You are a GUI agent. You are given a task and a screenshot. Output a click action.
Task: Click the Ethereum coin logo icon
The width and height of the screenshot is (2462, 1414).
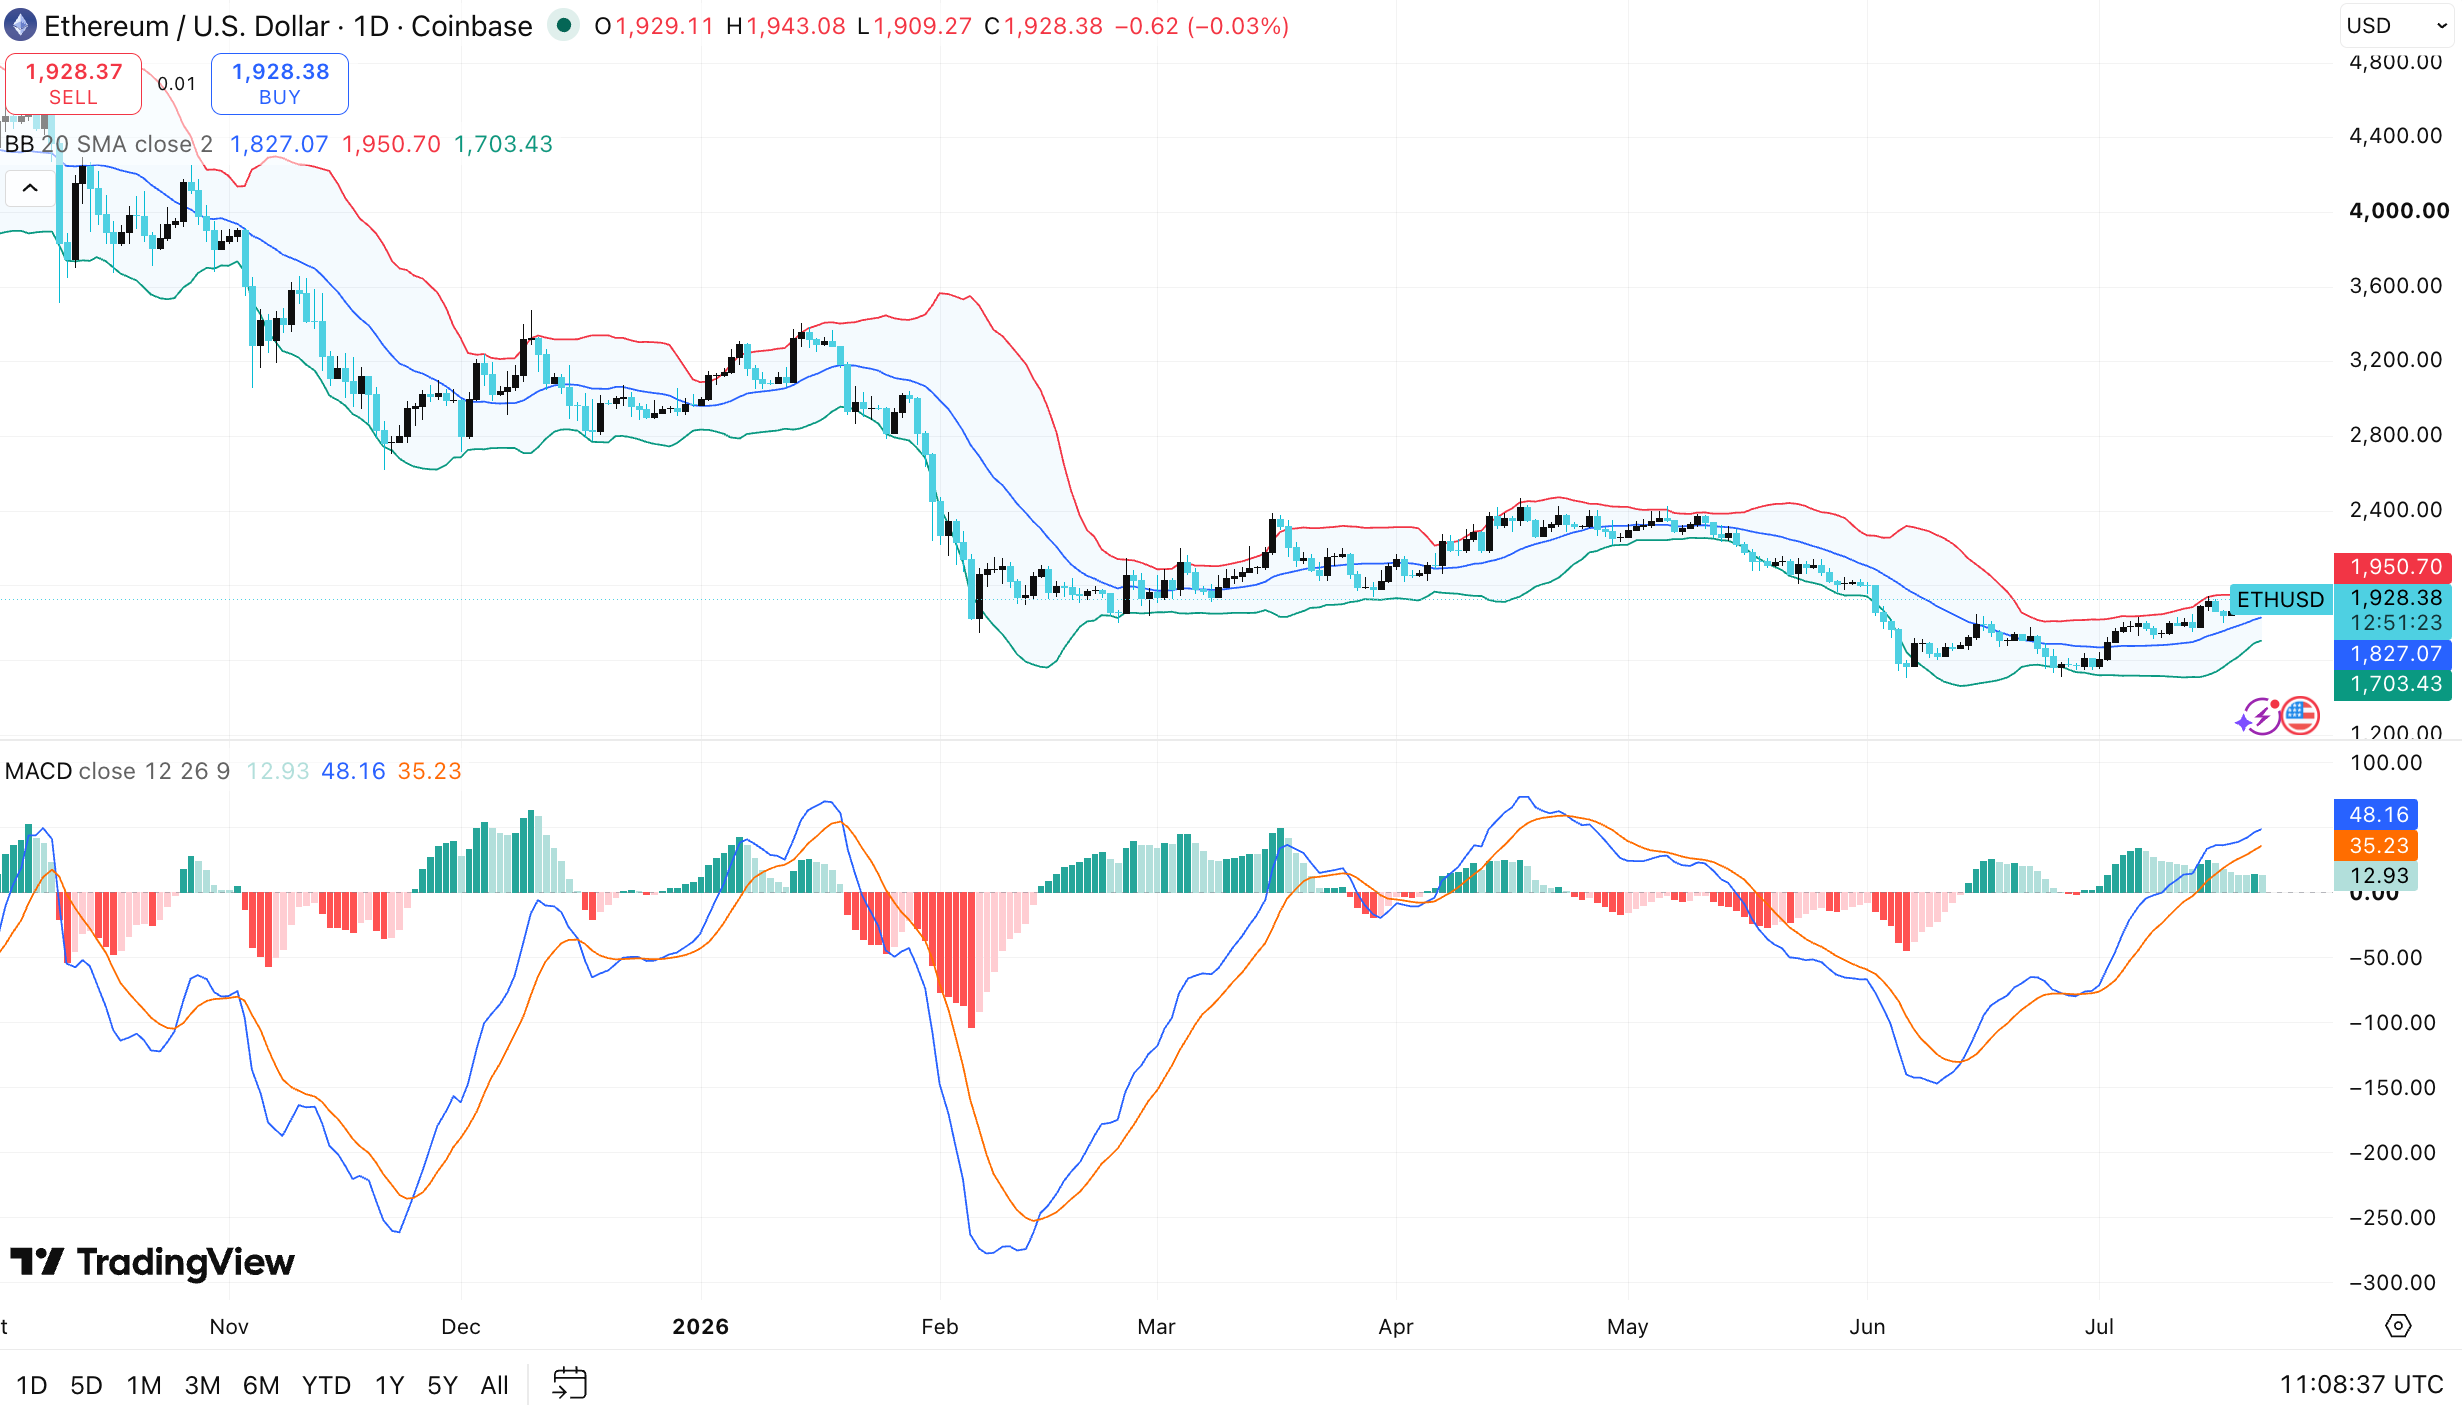pyautogui.click(x=20, y=25)
